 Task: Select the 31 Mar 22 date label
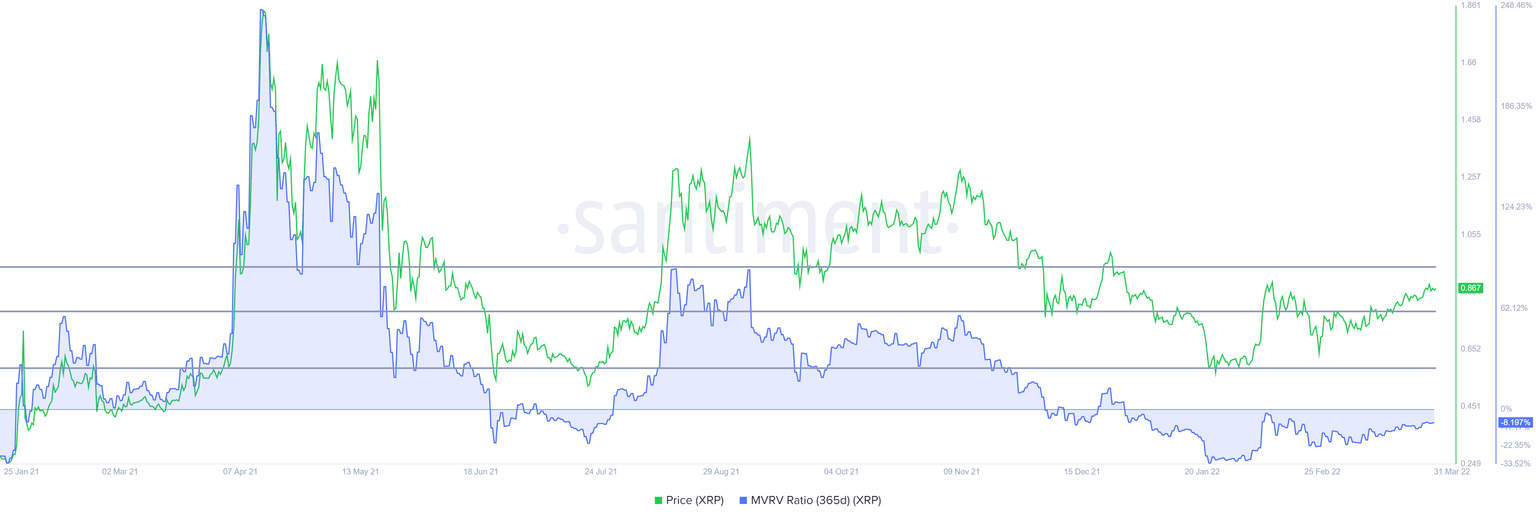[x=1451, y=470]
